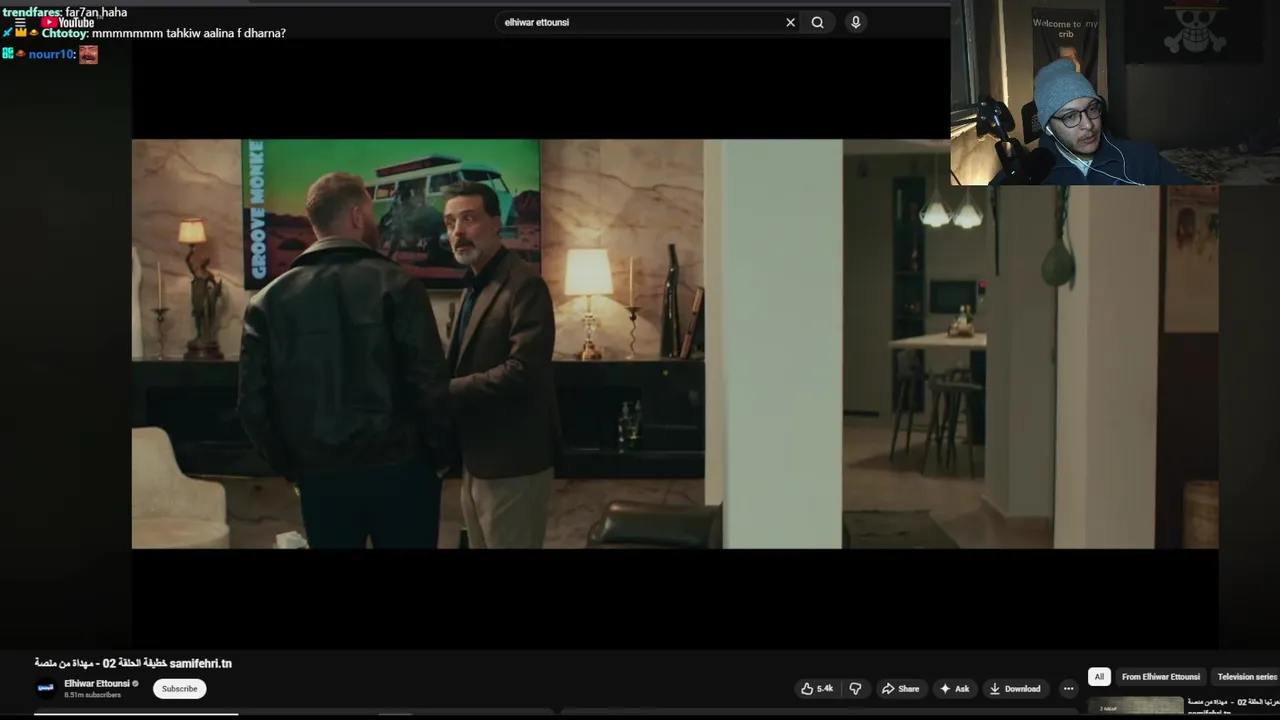Open Elhiwar Ettounsi channel avatar
This screenshot has height=720, width=1280.
45,688
